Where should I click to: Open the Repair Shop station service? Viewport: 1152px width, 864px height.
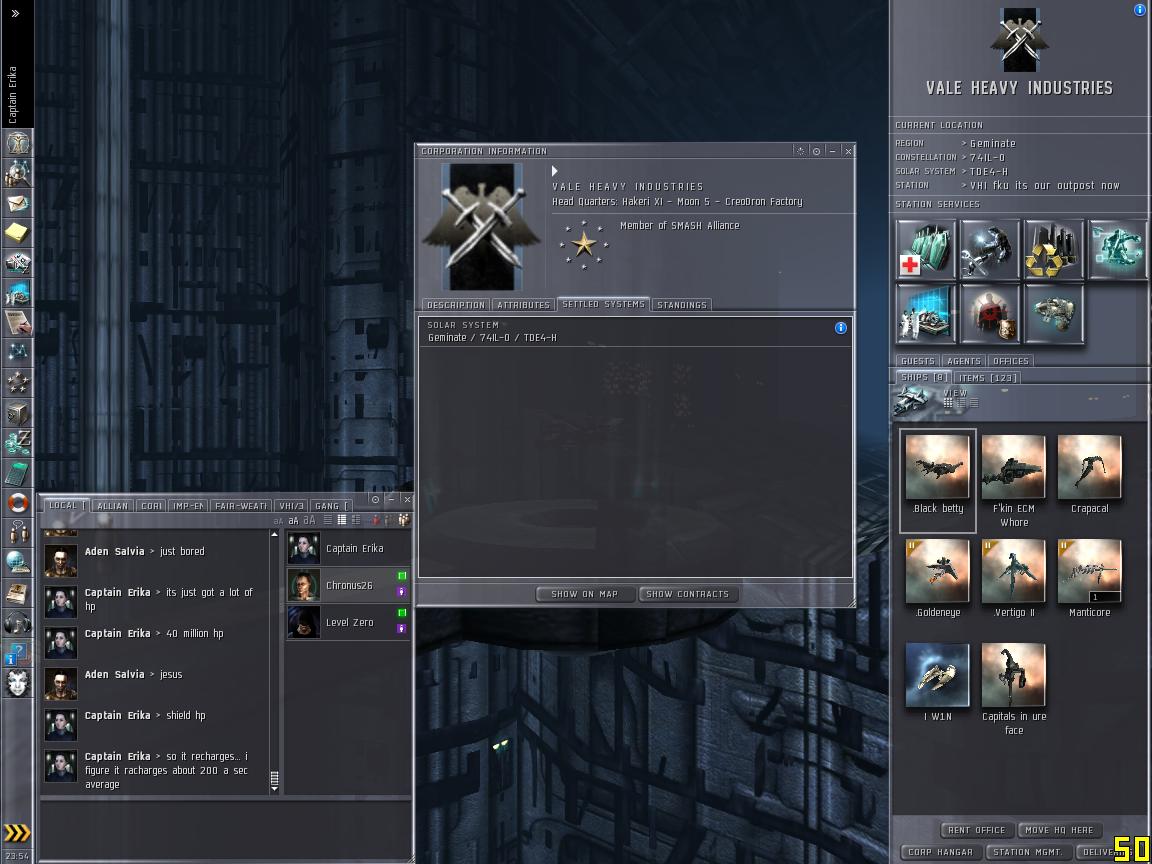pos(990,250)
